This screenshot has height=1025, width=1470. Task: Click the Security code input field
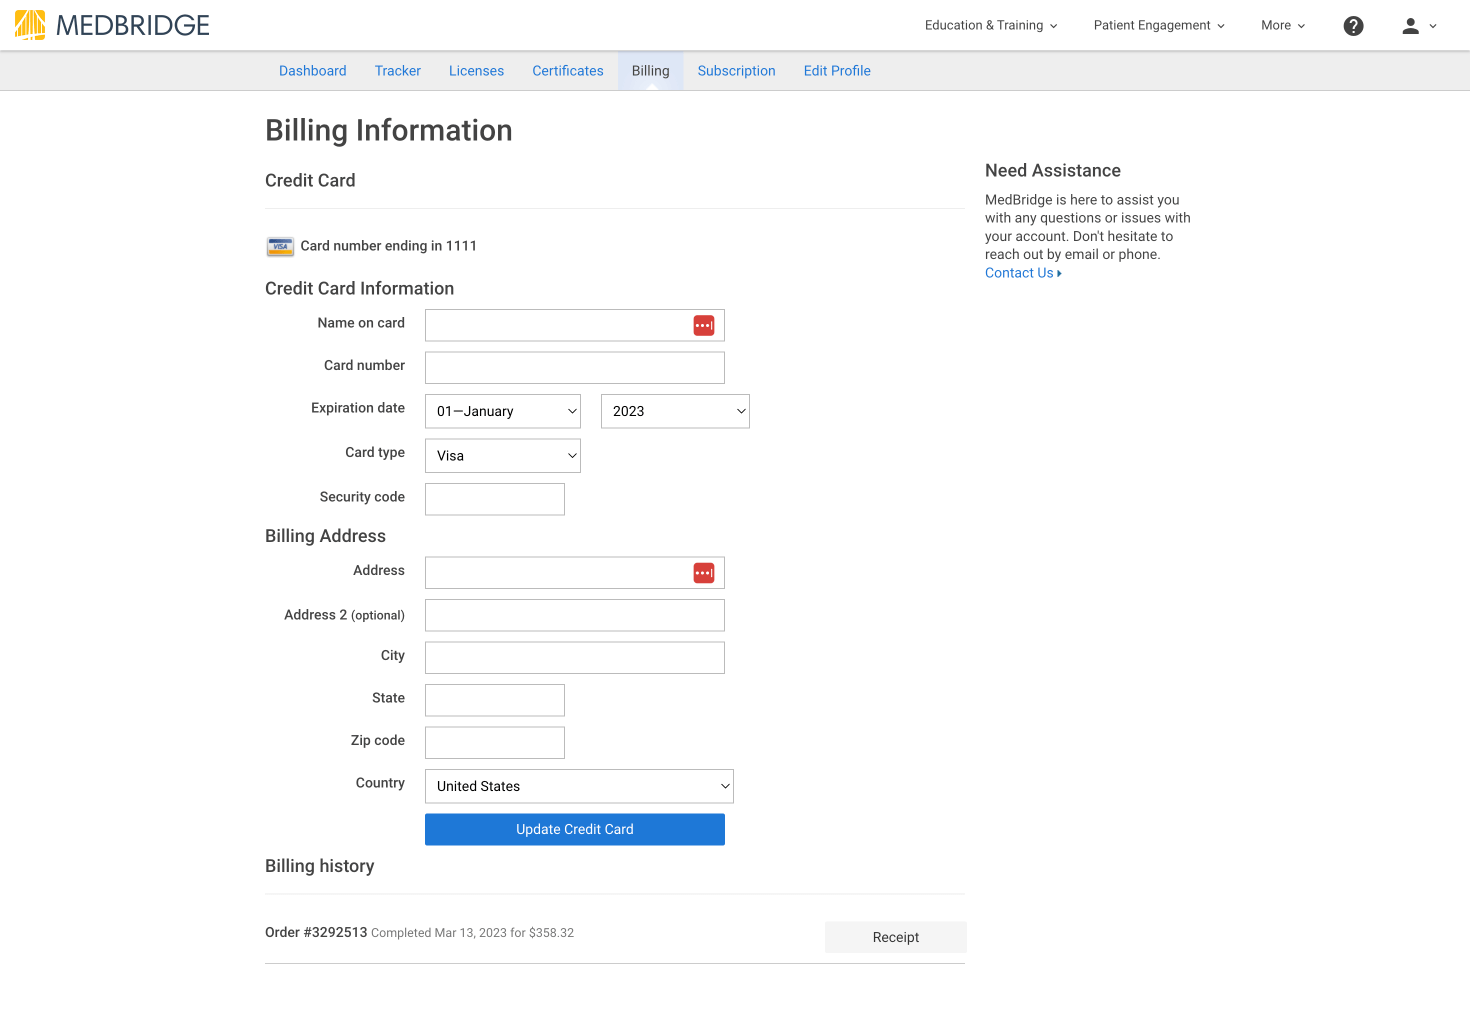pyautogui.click(x=494, y=499)
